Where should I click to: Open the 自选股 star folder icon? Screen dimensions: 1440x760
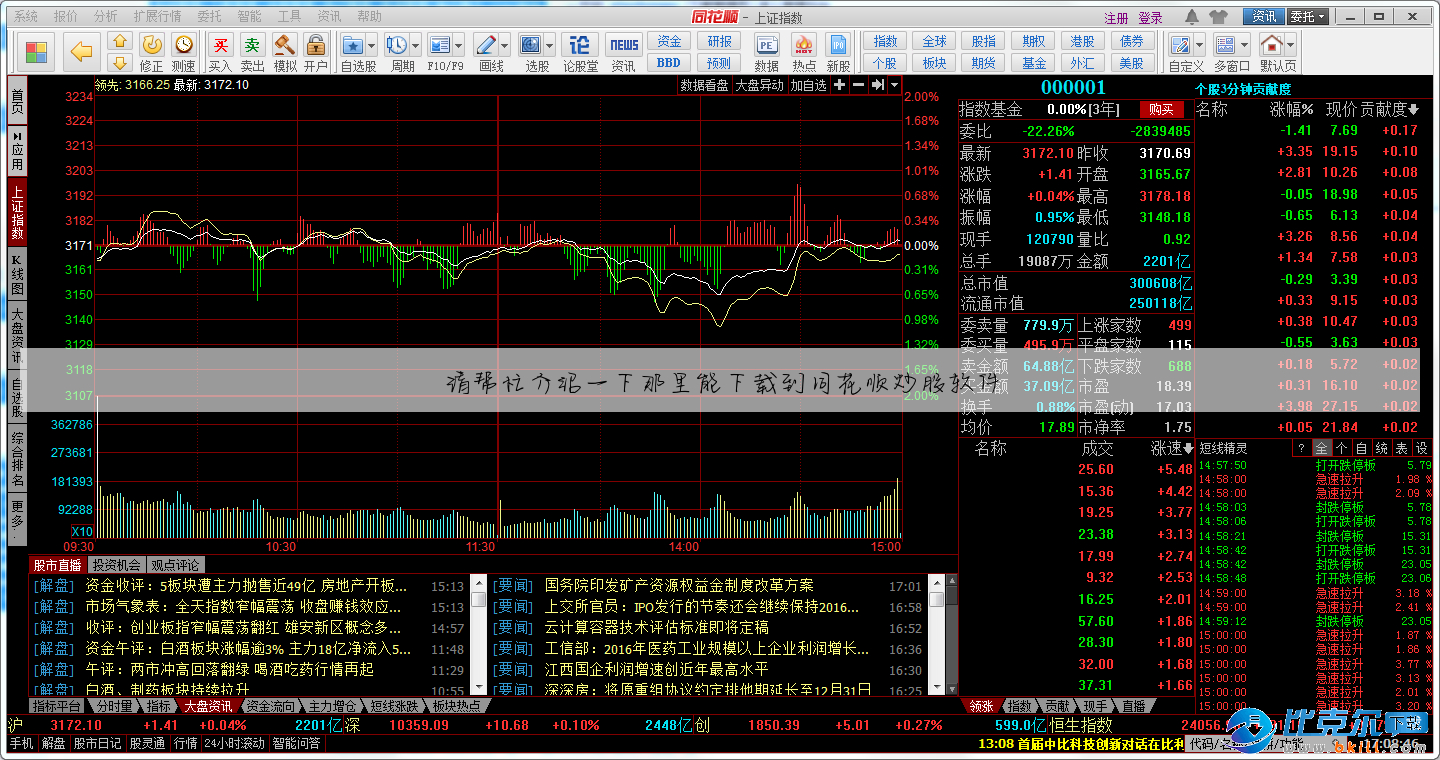coord(353,45)
